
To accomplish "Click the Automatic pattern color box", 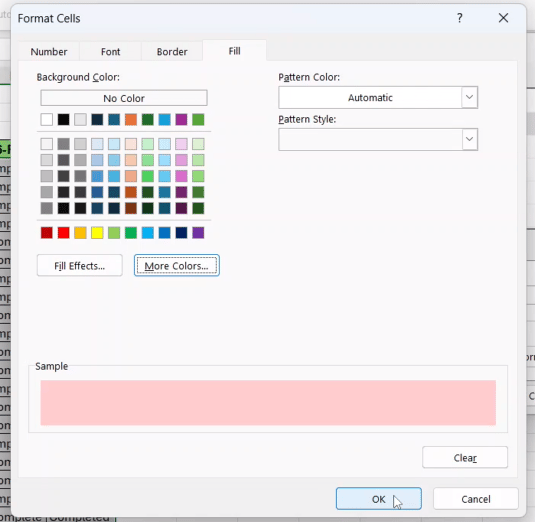I will point(371,98).
